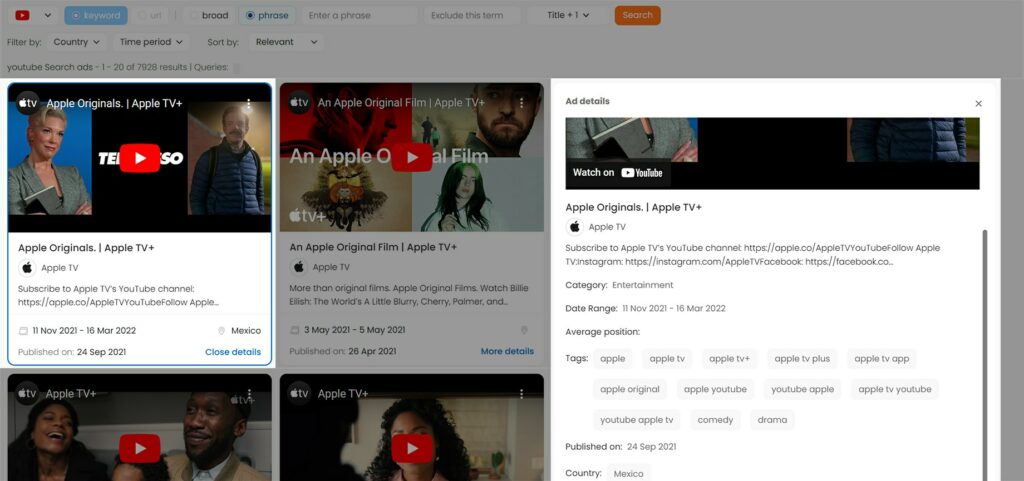The width and height of the screenshot is (1024, 481).
Task: Click calendar icon next to 11 Nov 2021 range
Action: [x=24, y=331]
